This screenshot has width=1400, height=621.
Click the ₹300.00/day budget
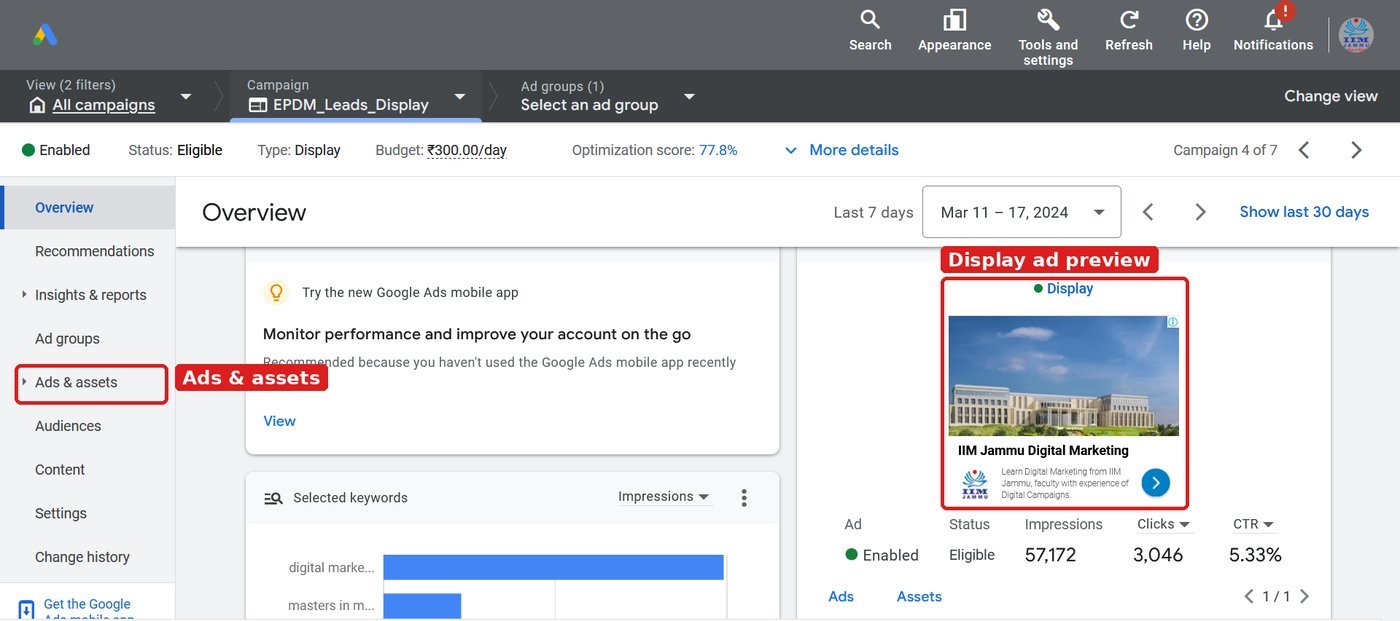[467, 150]
